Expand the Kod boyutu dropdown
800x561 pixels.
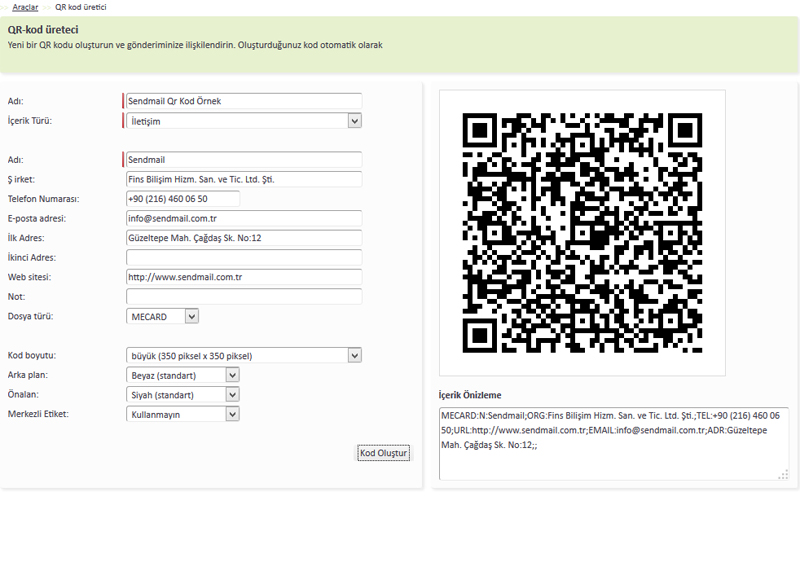(x=243, y=355)
